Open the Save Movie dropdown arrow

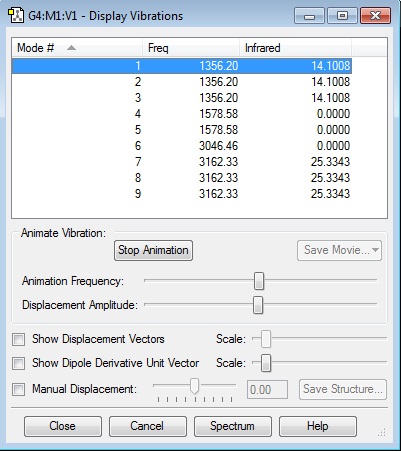(376, 250)
